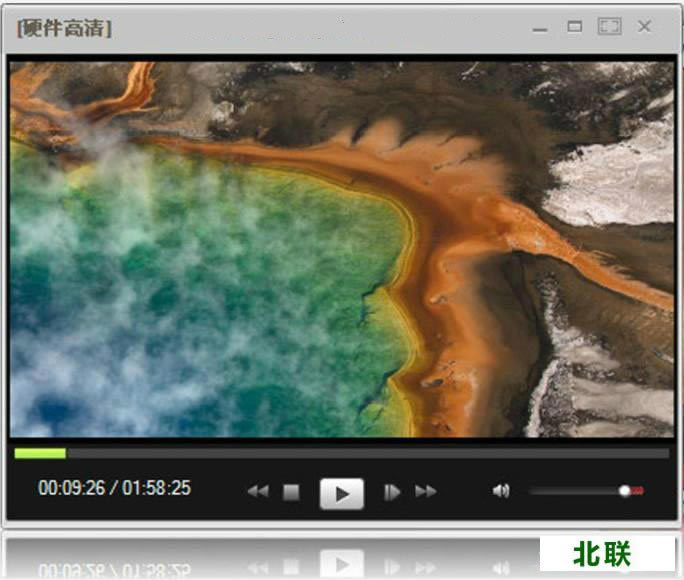Screen dimensions: 684x580
Task: Stop the video playback
Action: [x=291, y=492]
